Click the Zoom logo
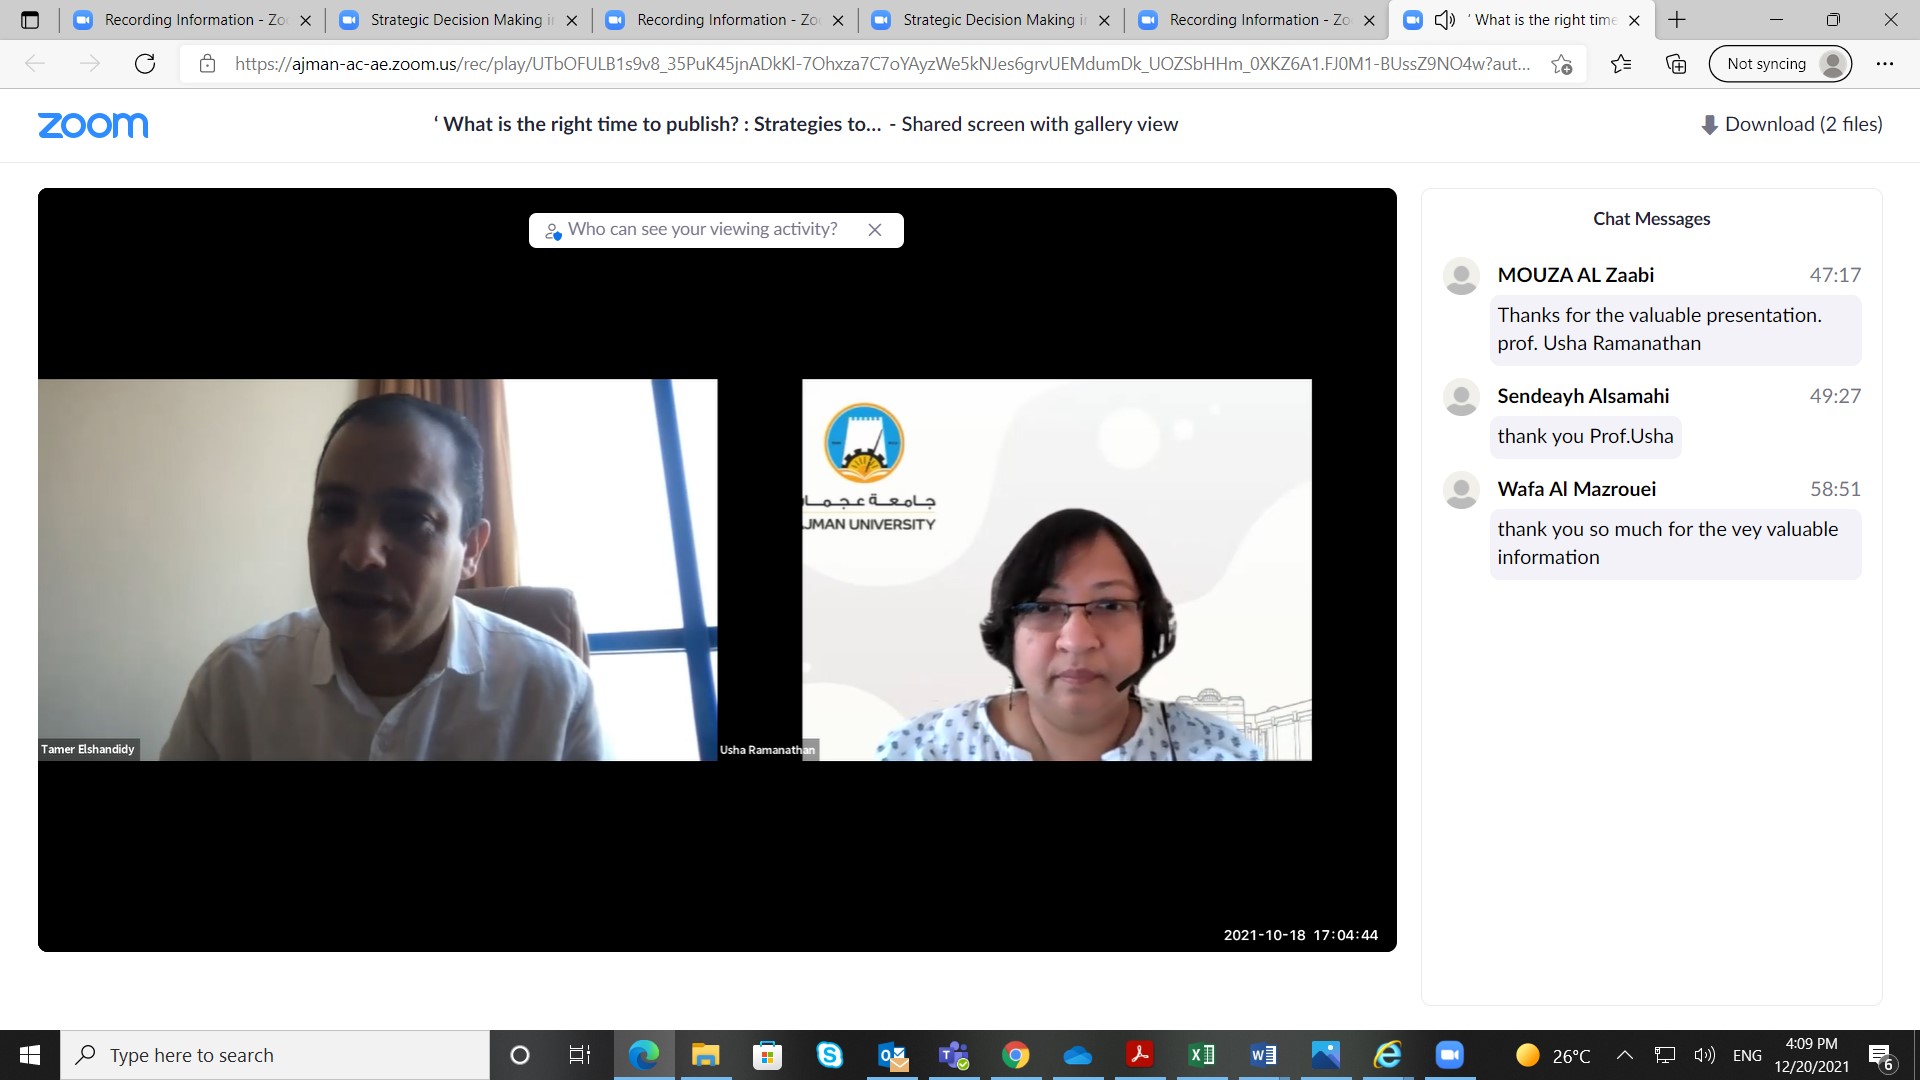Viewport: 1920px width, 1080px height. pos(93,125)
